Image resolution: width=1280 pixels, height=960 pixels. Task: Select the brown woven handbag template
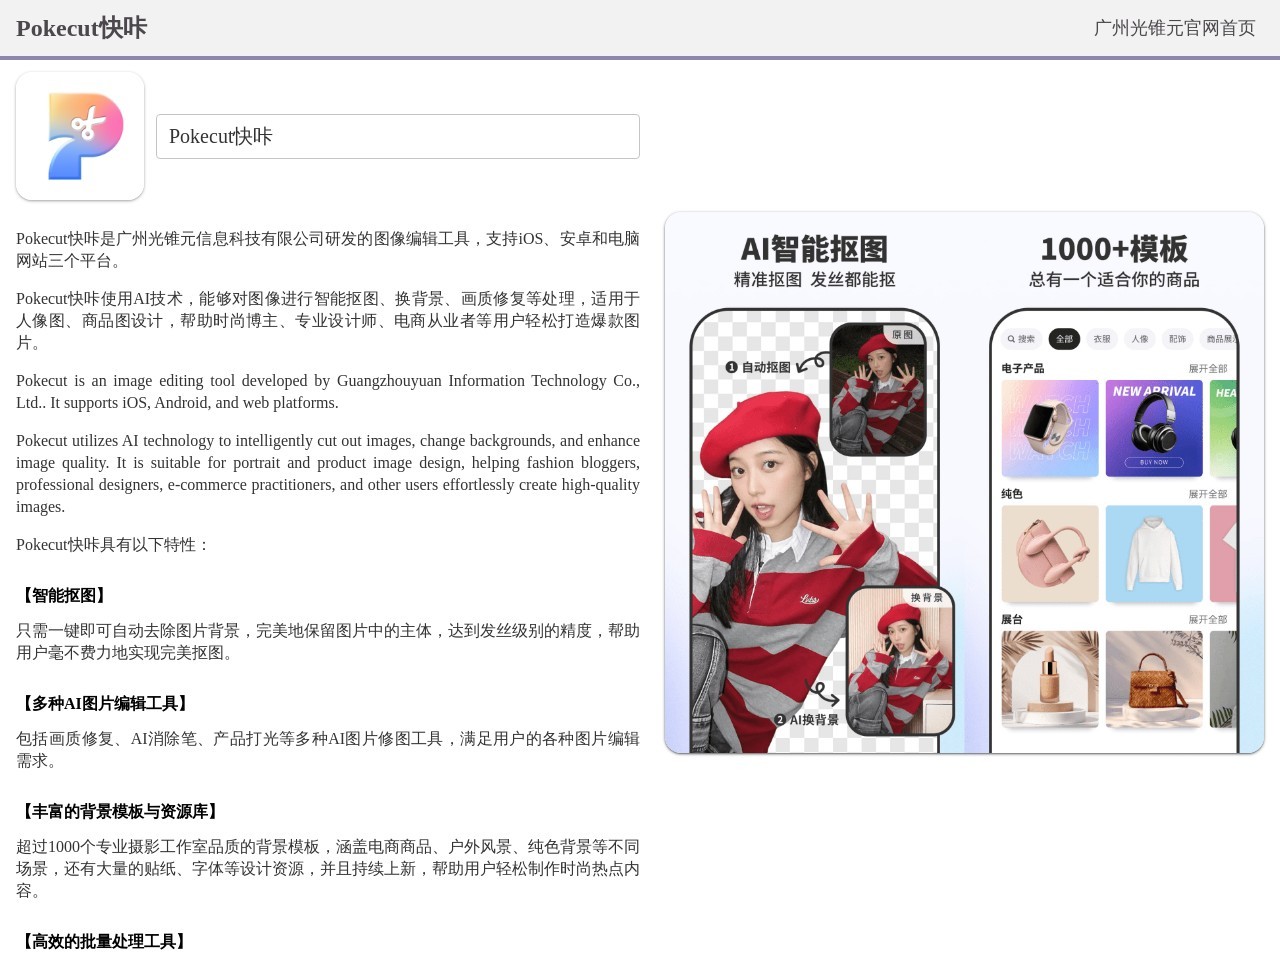tap(1154, 679)
